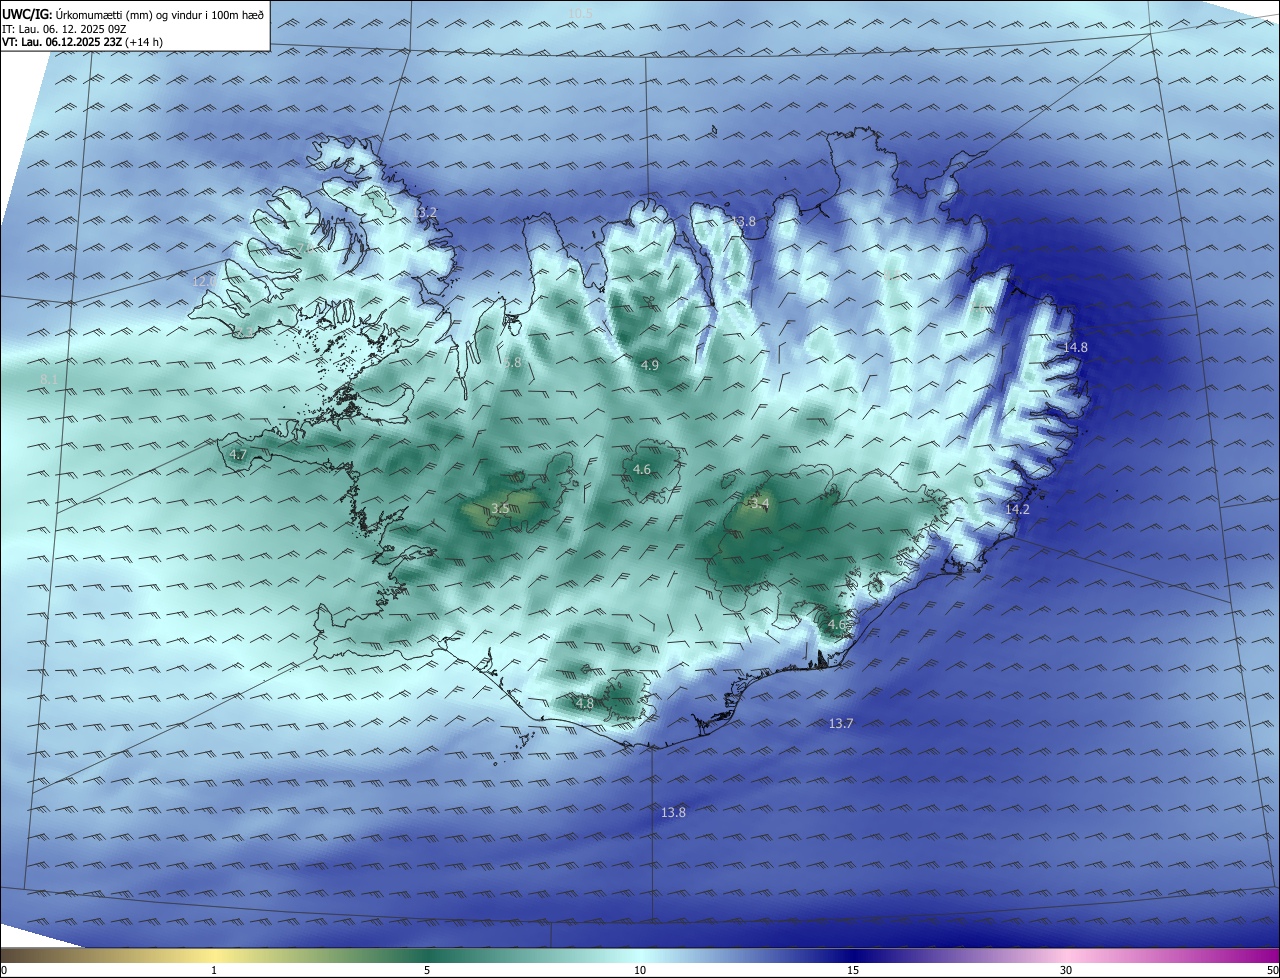
Task: Click the 14.2 value on the southeast coast
Action: [x=1017, y=510]
